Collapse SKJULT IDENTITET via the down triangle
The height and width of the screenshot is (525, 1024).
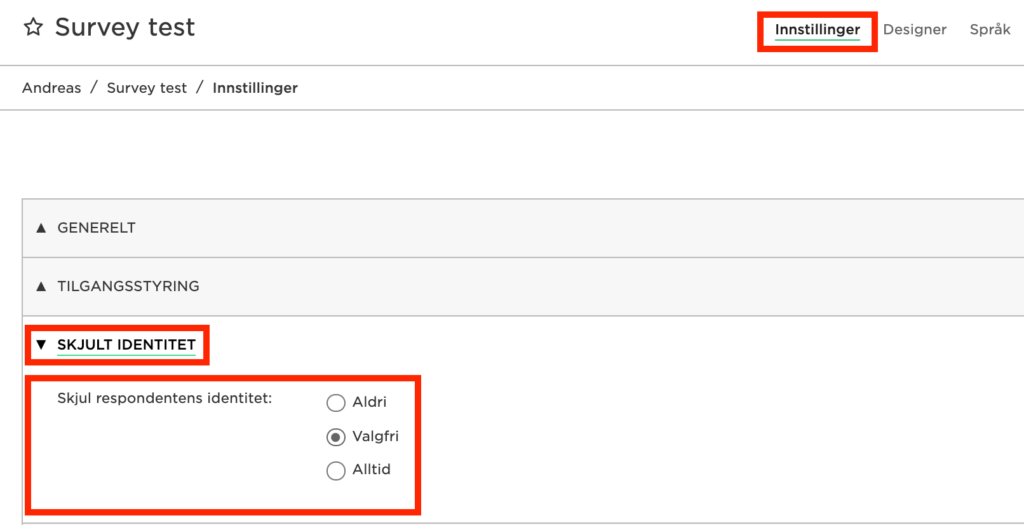42,344
